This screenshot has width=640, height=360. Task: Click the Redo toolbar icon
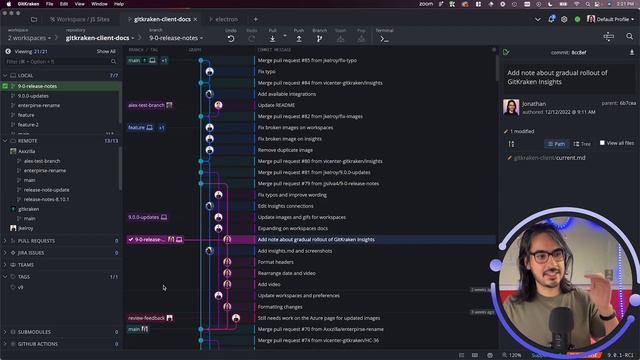click(x=252, y=39)
